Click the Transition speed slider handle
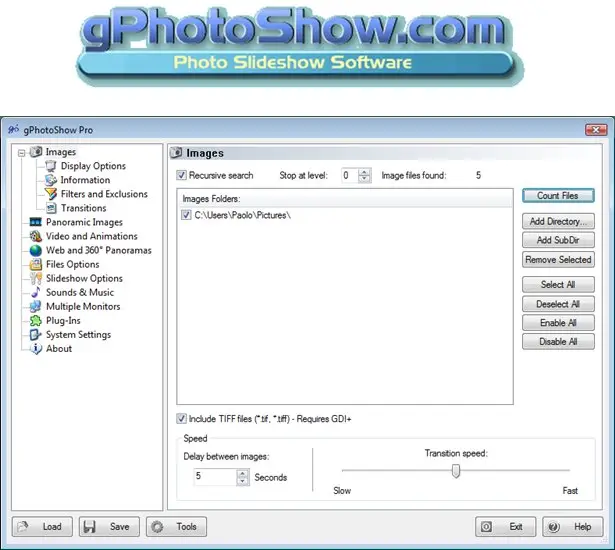The image size is (615, 550). point(456,471)
